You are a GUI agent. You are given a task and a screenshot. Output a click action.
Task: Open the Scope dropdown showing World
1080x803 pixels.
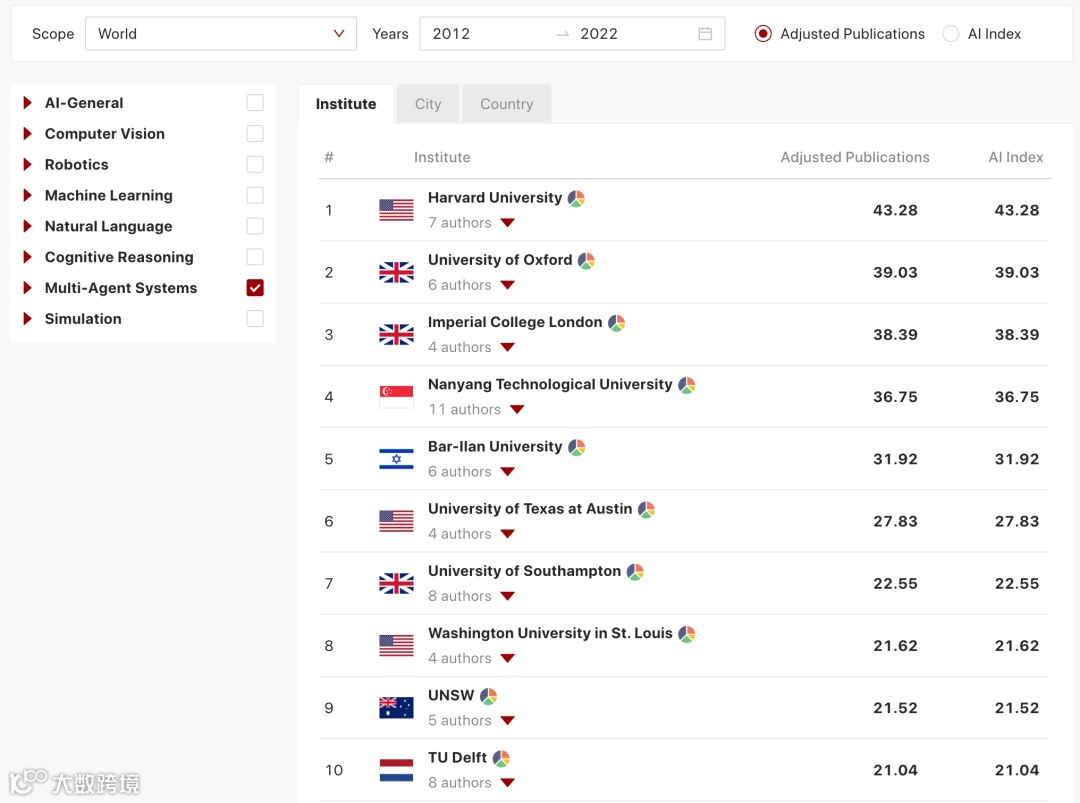click(x=220, y=34)
